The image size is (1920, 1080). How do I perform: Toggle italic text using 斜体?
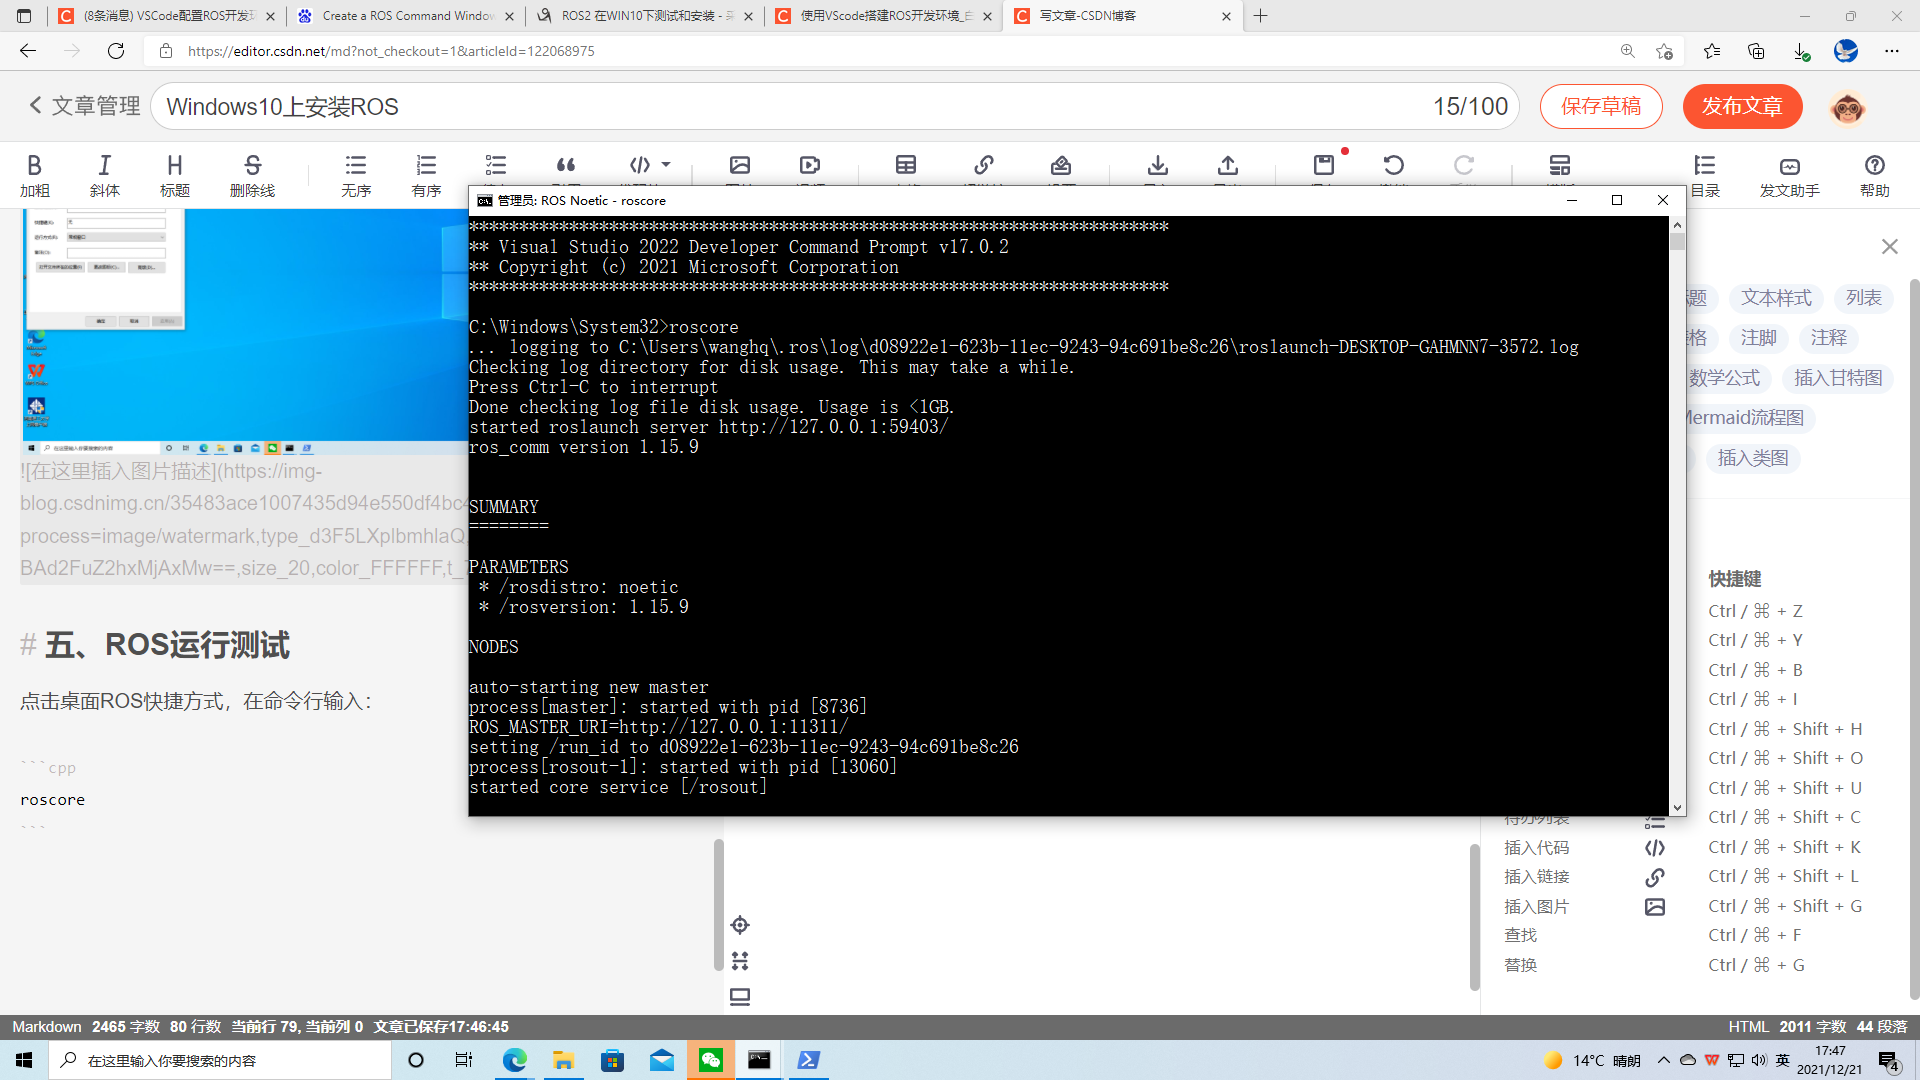[104, 173]
